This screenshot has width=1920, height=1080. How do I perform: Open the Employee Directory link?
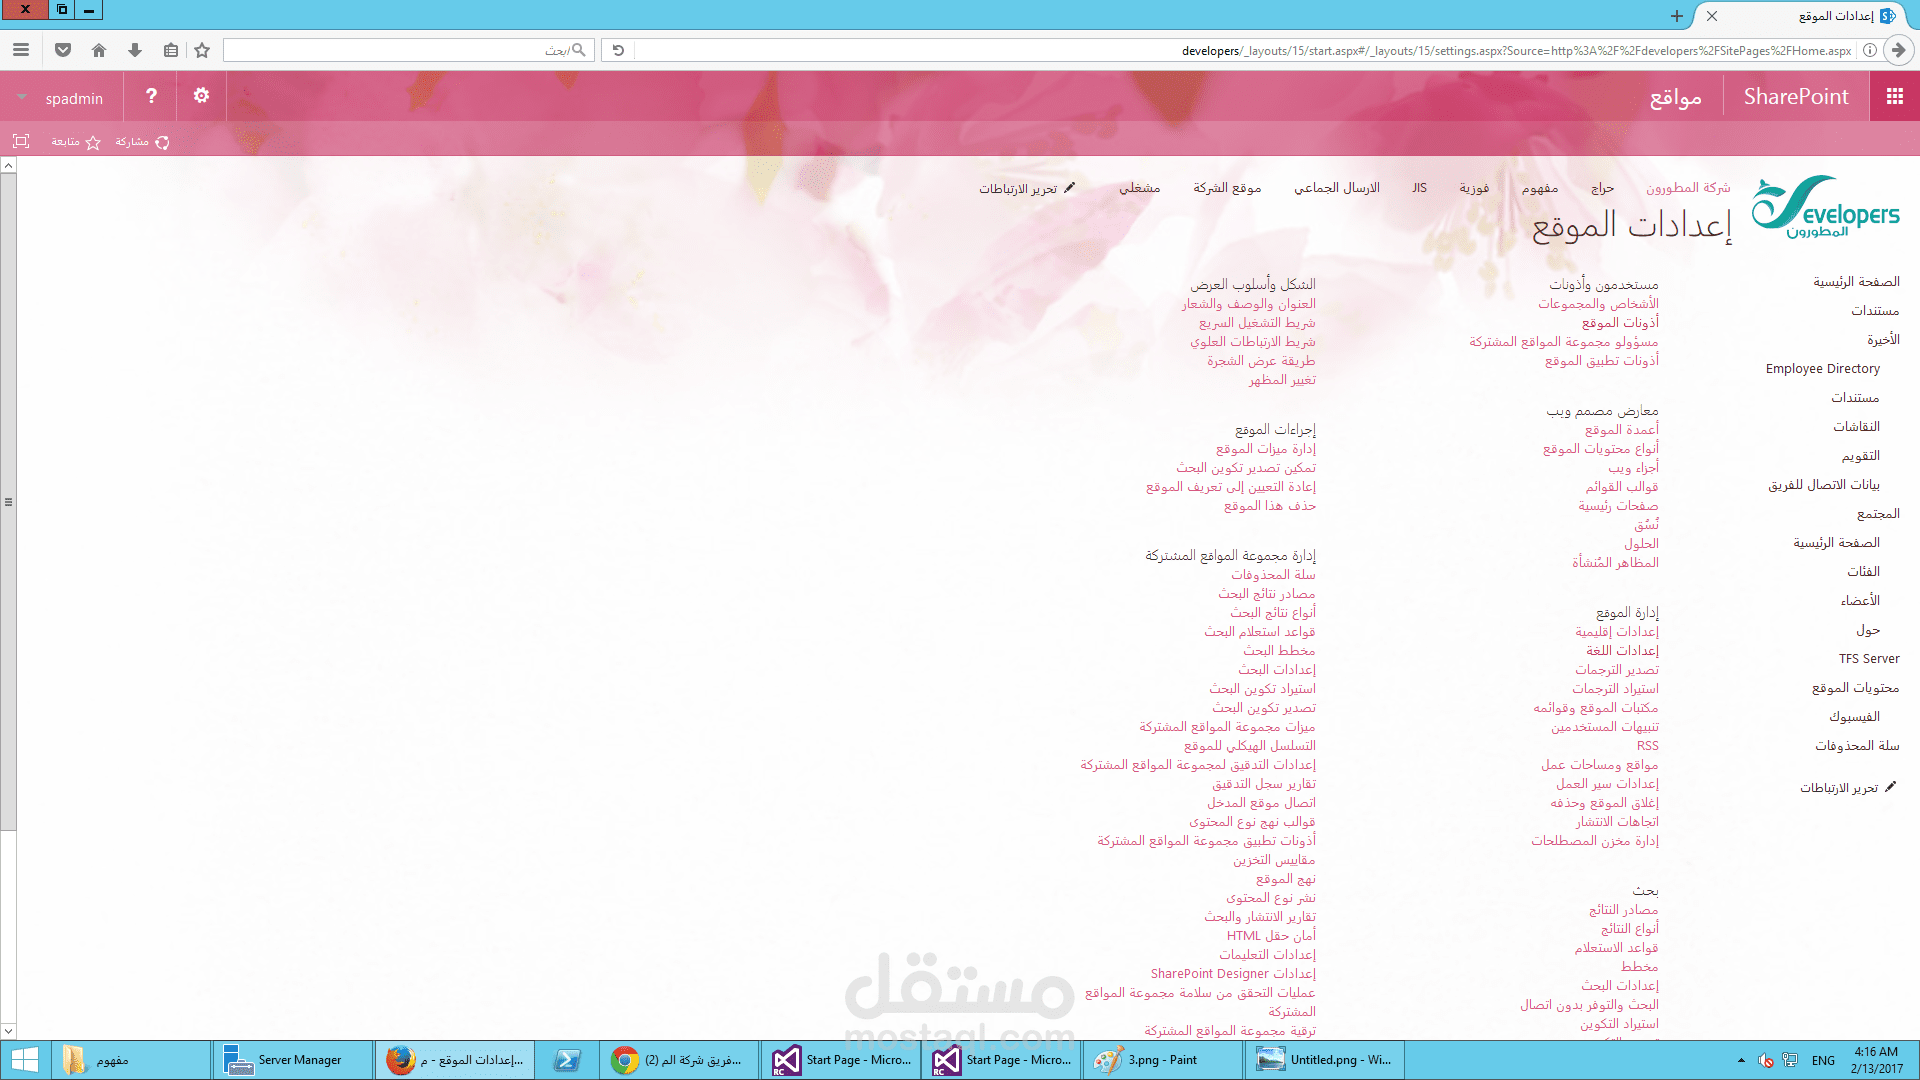pos(1822,369)
